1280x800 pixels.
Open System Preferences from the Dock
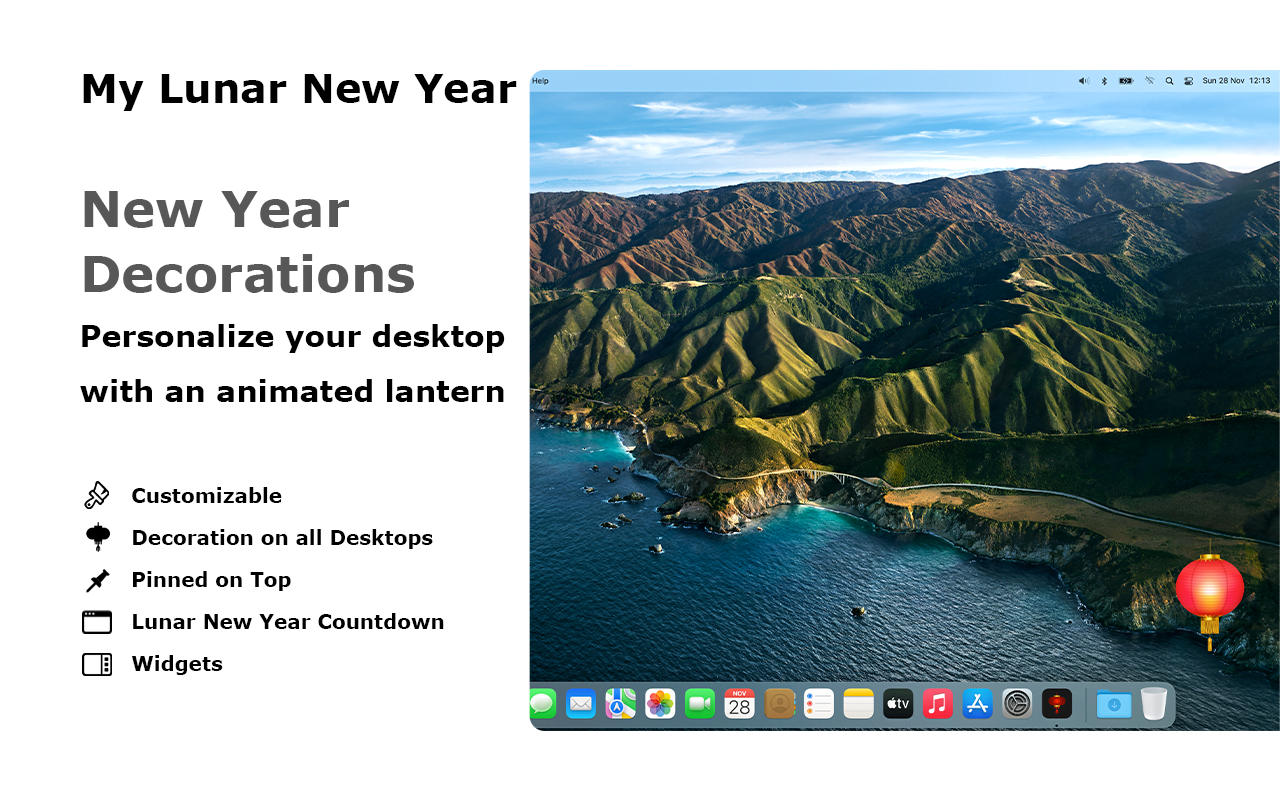click(1017, 703)
